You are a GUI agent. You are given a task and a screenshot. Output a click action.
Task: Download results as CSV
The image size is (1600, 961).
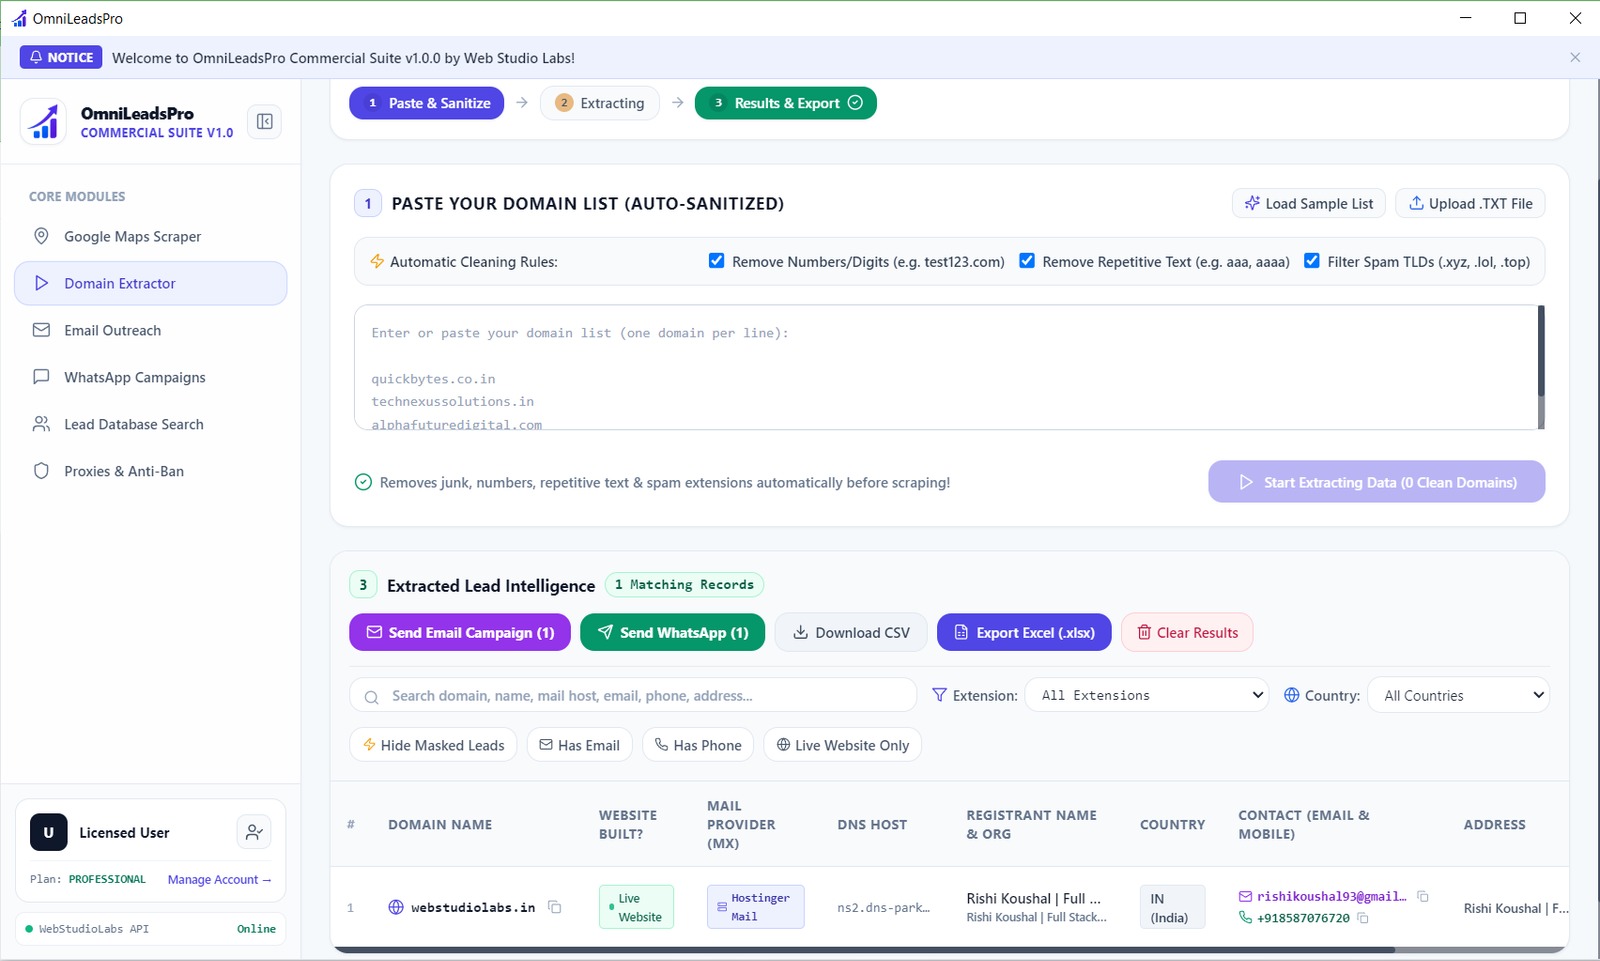tap(851, 632)
